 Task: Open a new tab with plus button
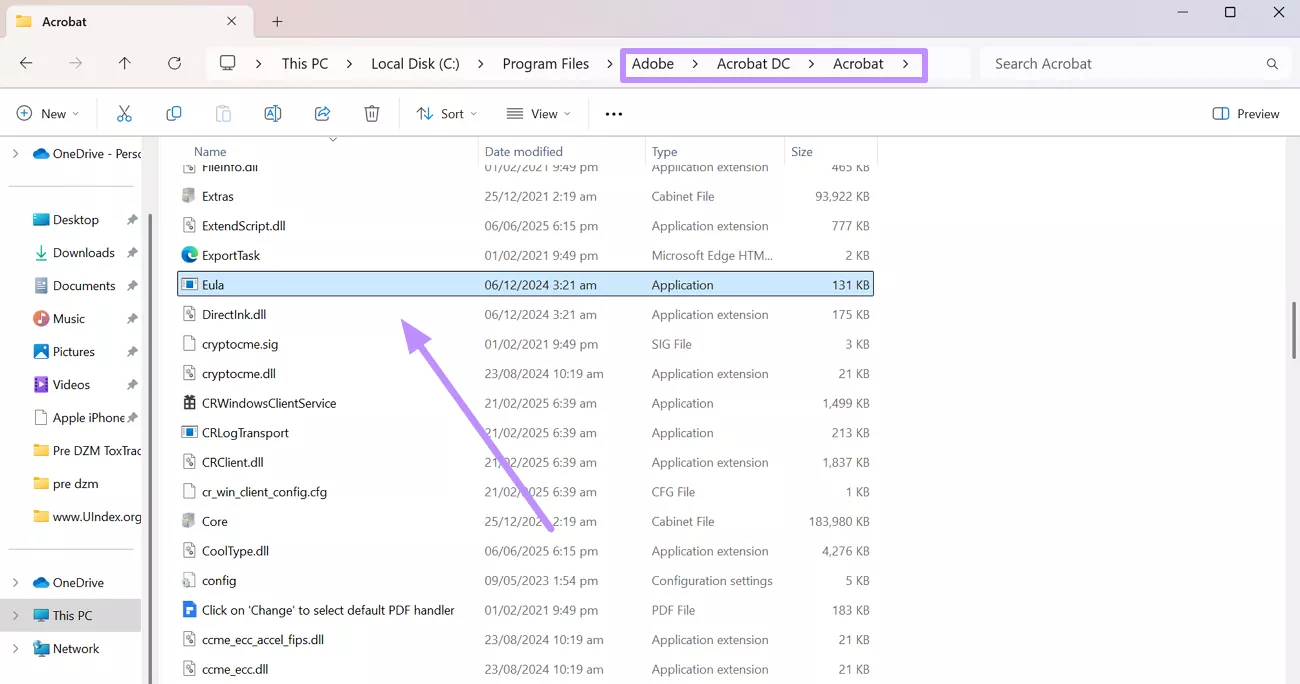click(277, 21)
